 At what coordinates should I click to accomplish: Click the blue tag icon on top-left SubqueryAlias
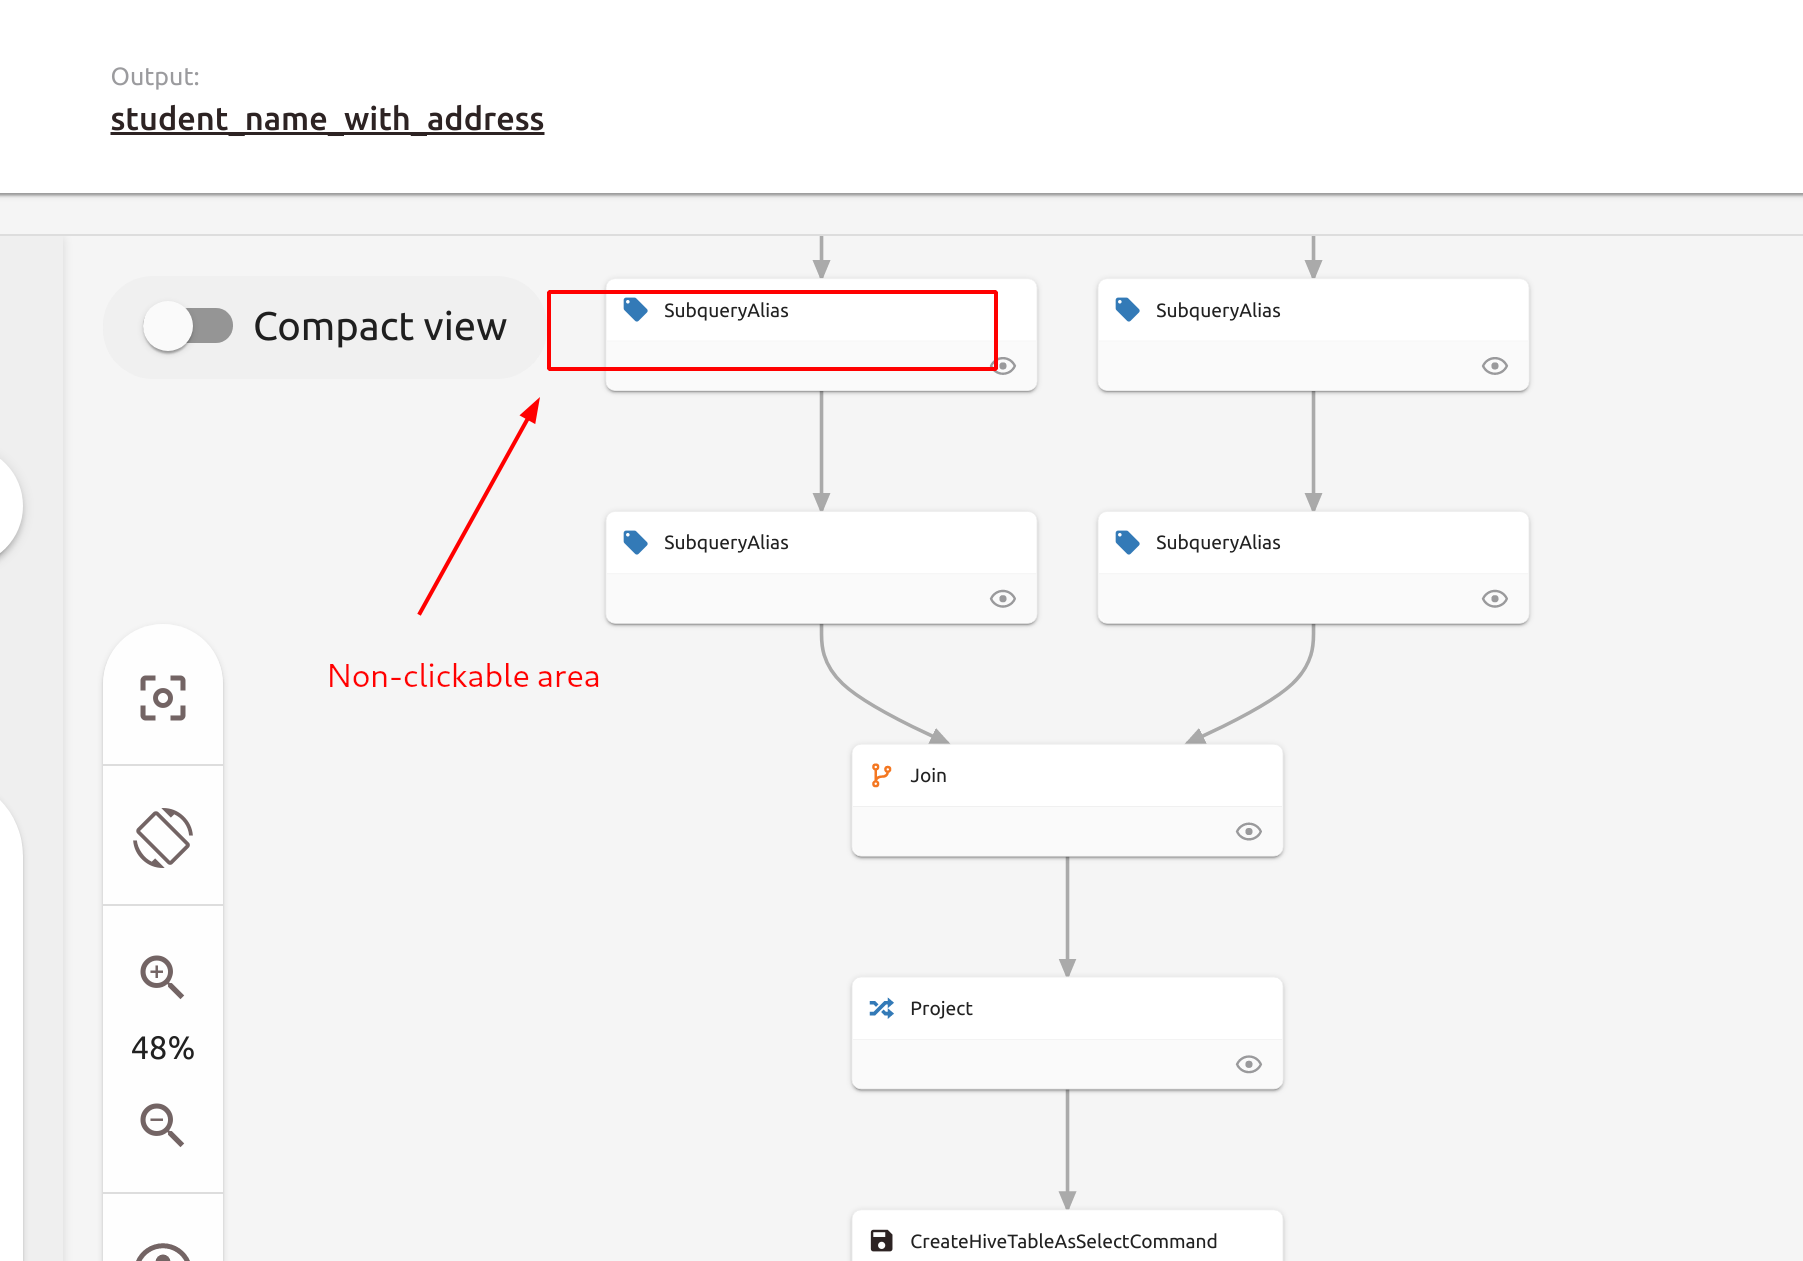pos(636,310)
